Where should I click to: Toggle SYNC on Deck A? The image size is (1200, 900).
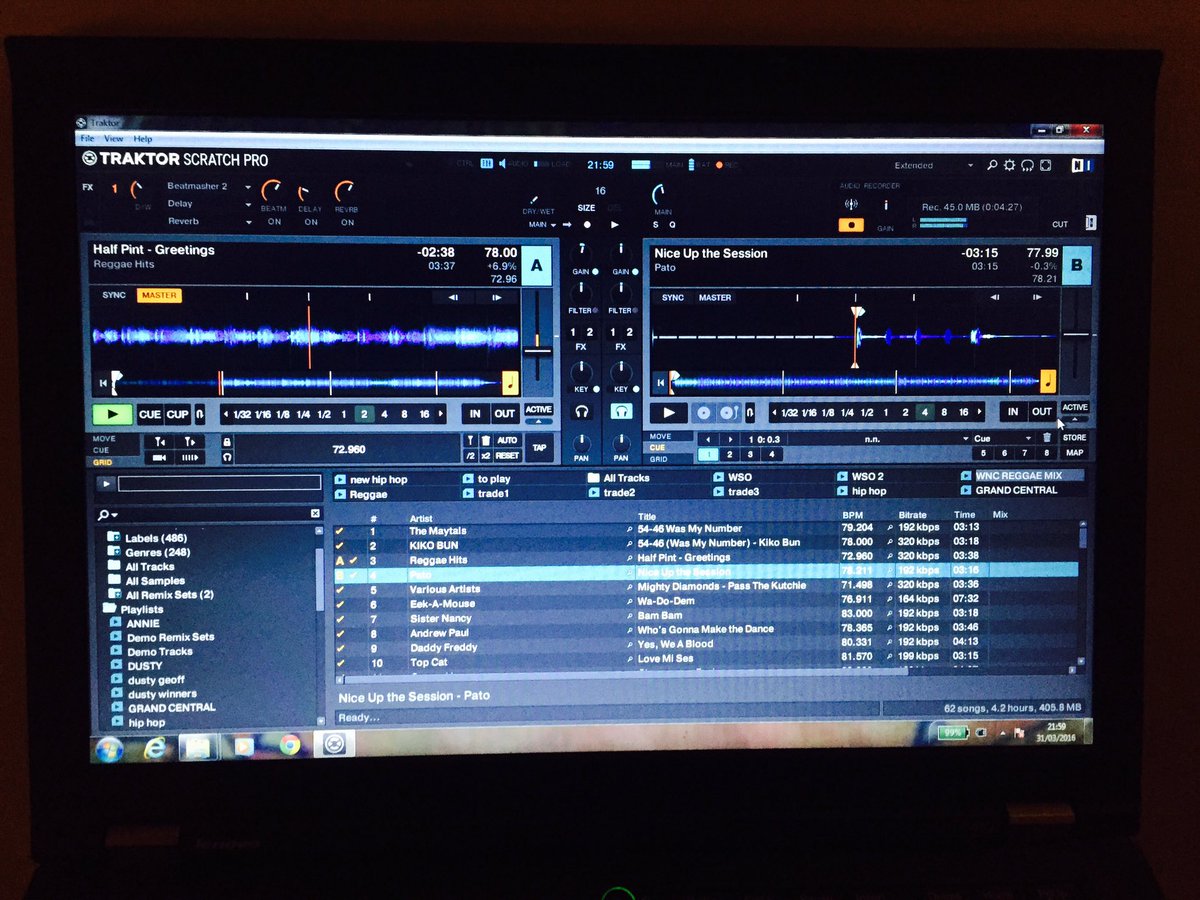click(114, 296)
